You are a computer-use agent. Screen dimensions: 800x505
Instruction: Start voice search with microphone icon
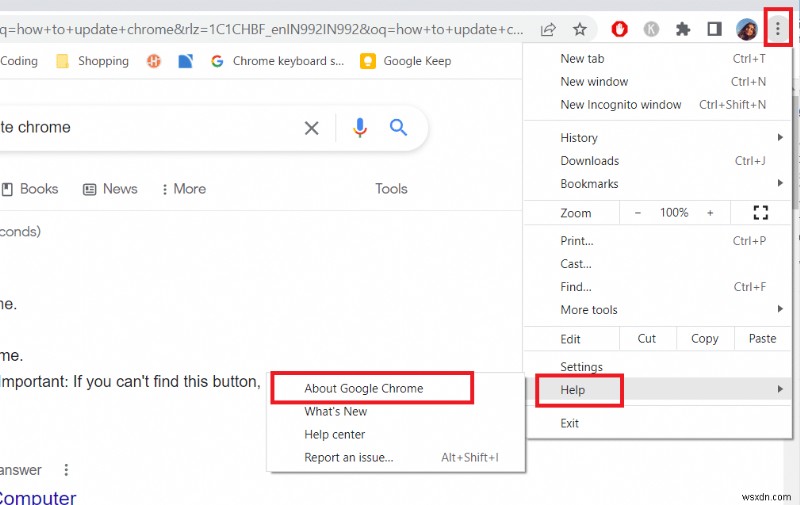(x=360, y=128)
